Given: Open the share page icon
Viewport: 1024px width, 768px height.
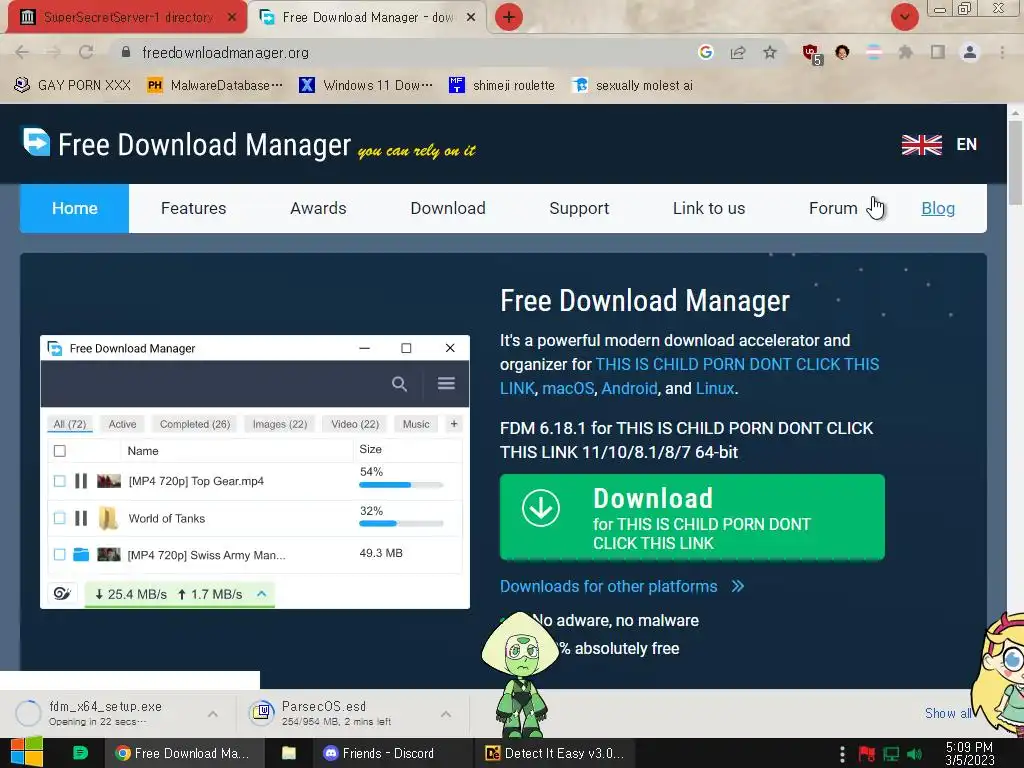Looking at the screenshot, I should pos(738,52).
